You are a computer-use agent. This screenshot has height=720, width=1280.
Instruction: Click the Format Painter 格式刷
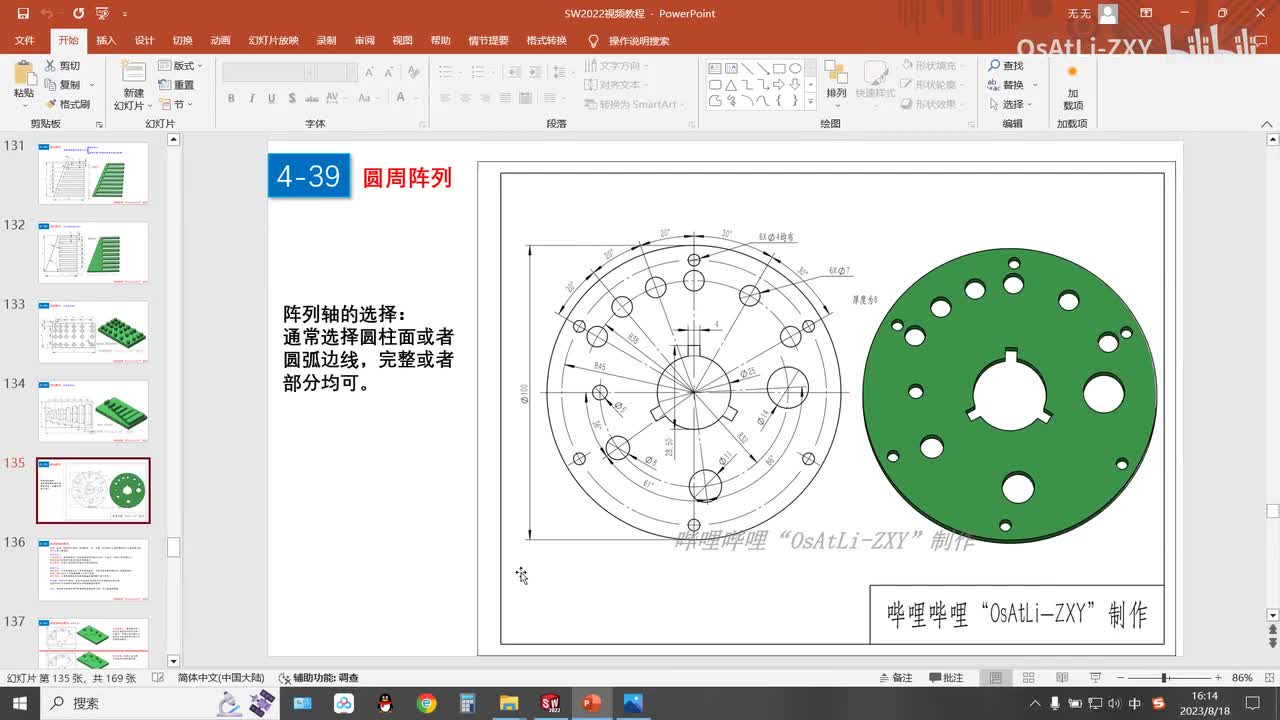67,104
